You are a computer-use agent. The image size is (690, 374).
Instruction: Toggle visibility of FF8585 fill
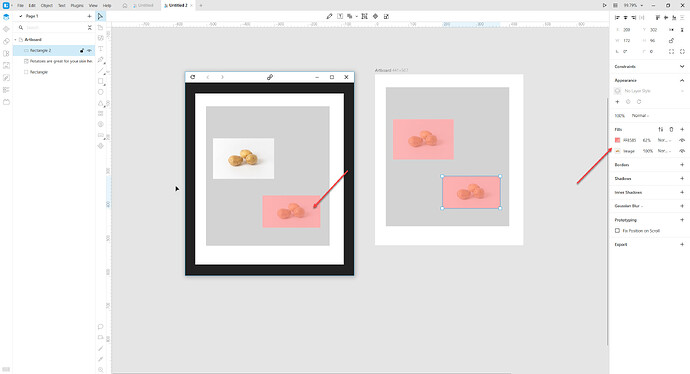click(682, 140)
